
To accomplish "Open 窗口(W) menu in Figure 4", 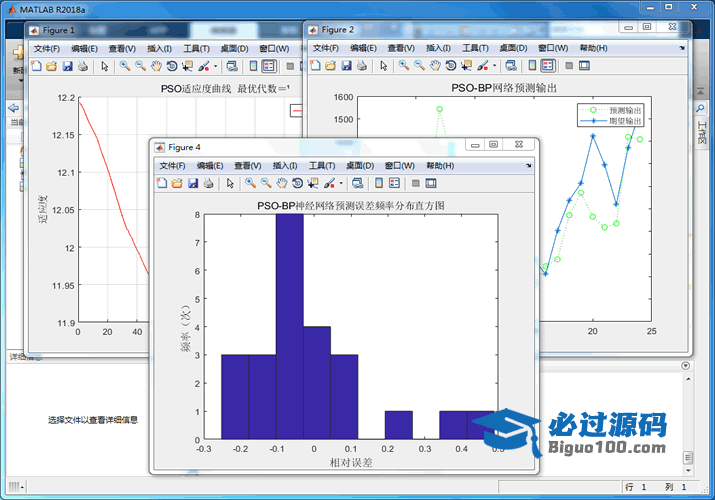I will 400,166.
